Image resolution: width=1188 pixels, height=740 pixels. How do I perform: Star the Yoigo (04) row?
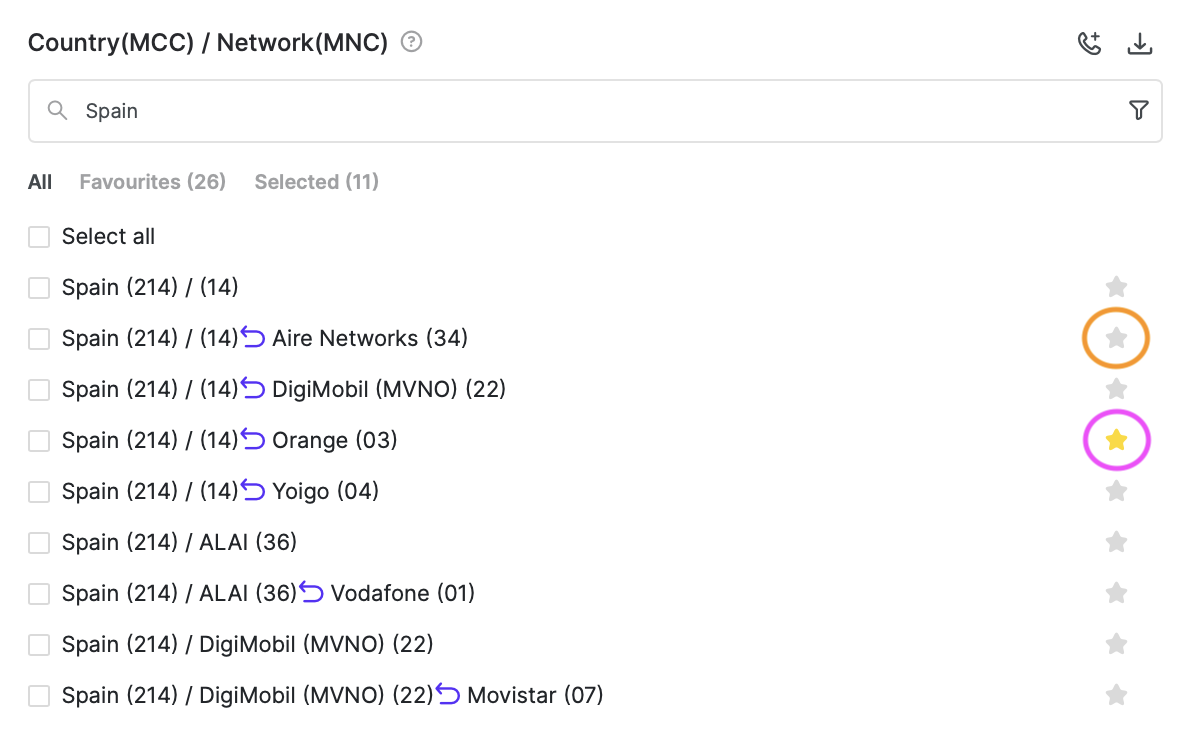[1116, 491]
